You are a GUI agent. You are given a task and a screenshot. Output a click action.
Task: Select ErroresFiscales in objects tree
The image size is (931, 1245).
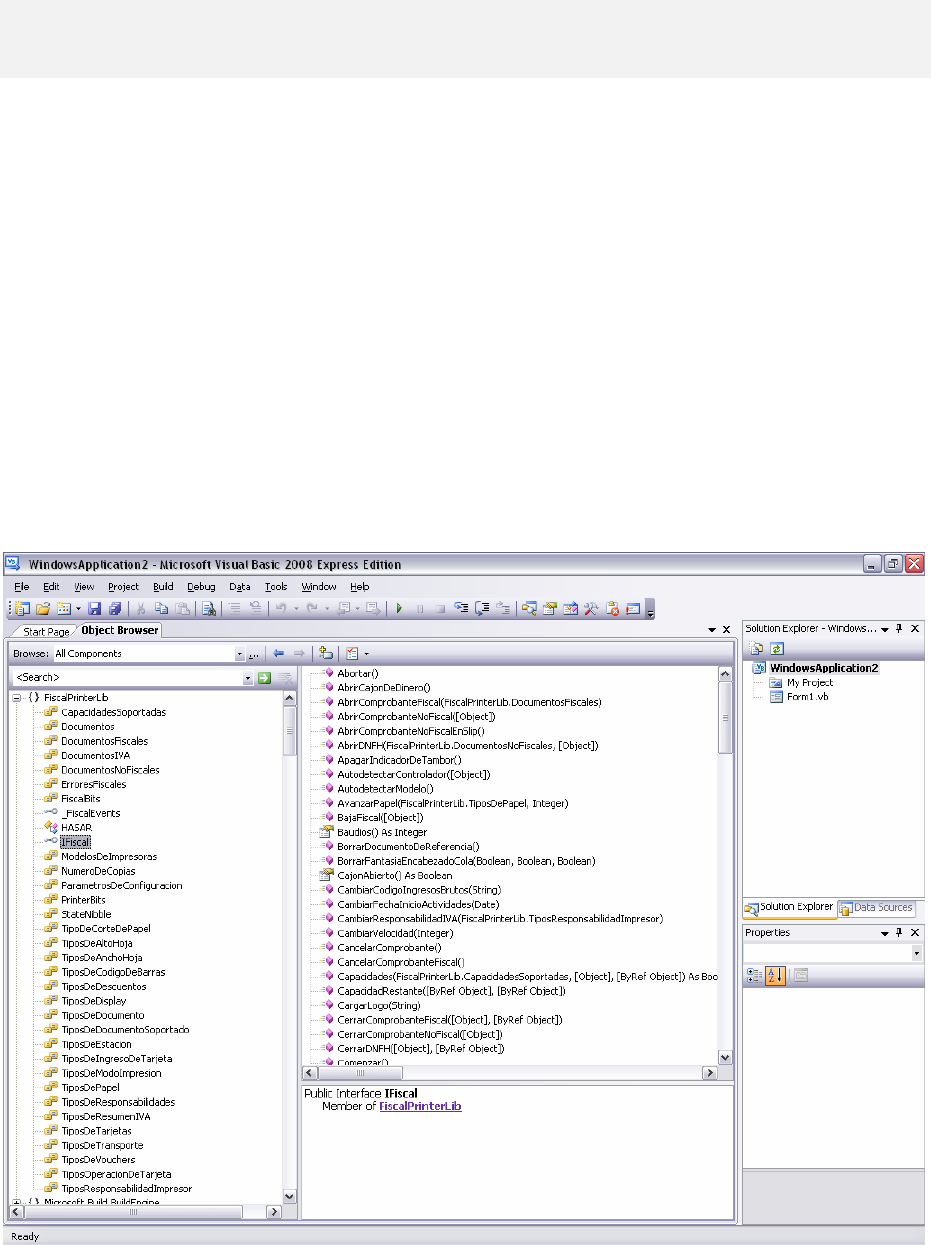pos(94,784)
